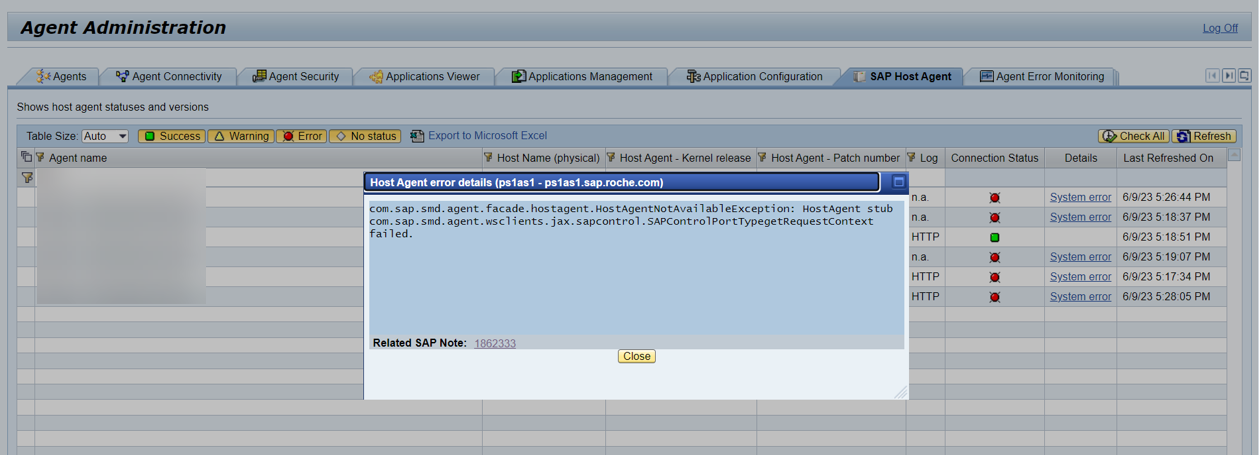Open System error link for 5:18:37 PM row
Viewport: 1259px width, 455px height.
click(x=1080, y=217)
